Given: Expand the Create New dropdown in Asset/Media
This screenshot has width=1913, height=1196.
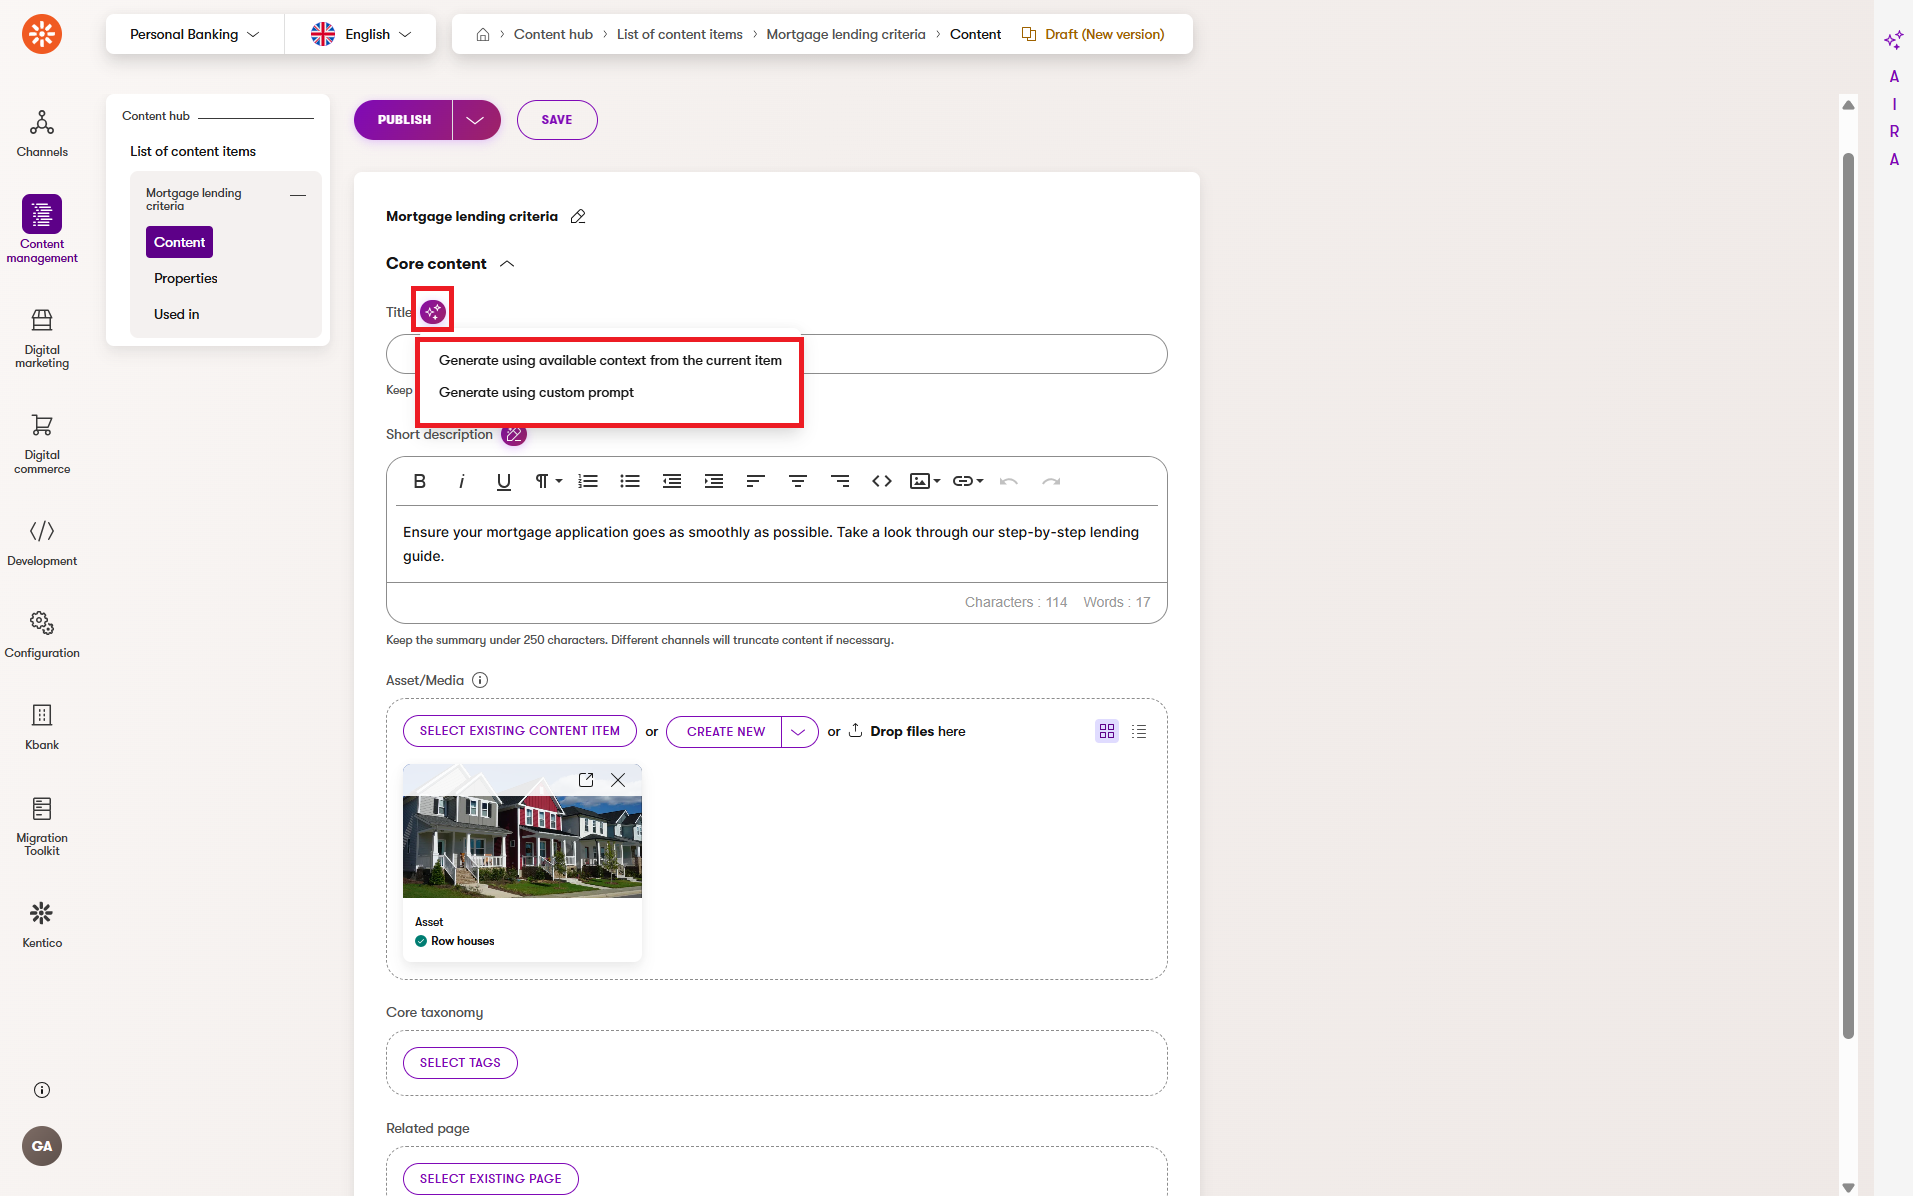Looking at the screenshot, I should point(798,731).
